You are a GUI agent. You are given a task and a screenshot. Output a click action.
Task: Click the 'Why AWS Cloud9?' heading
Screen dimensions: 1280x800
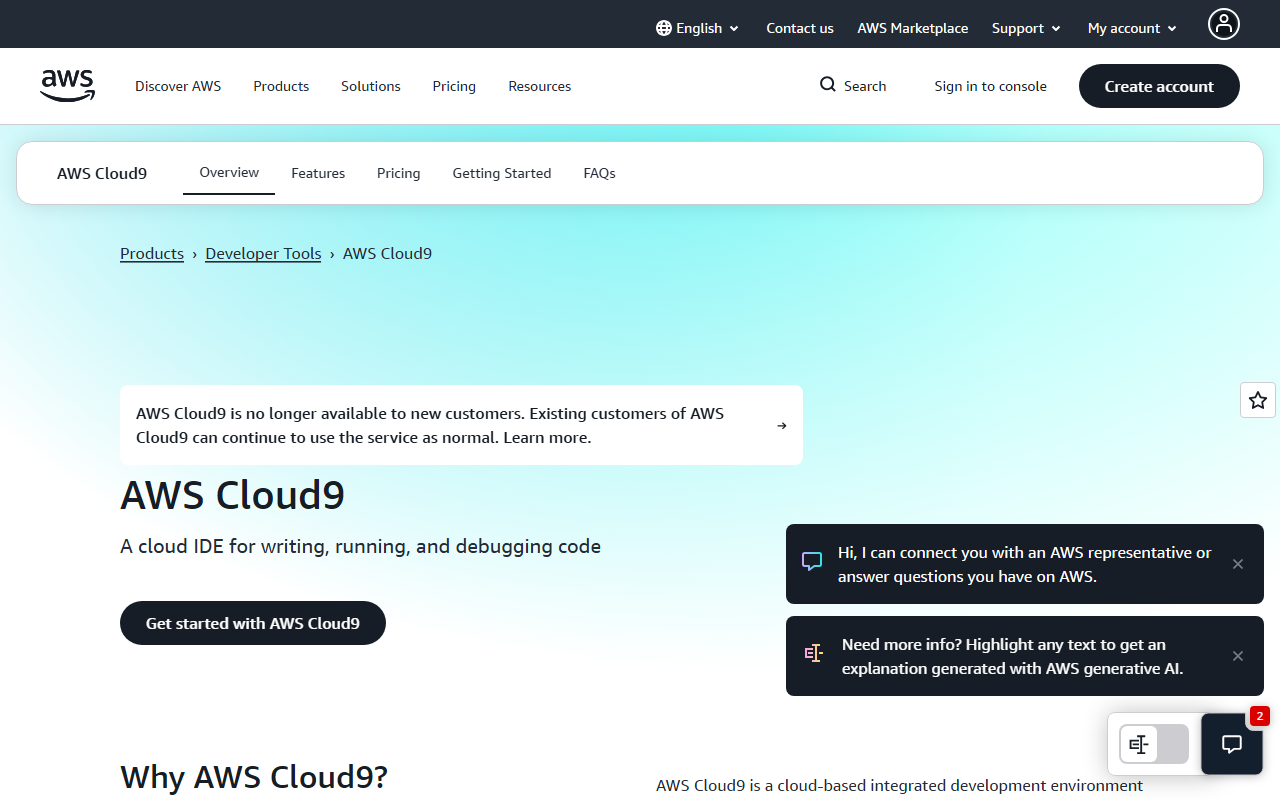(x=254, y=777)
